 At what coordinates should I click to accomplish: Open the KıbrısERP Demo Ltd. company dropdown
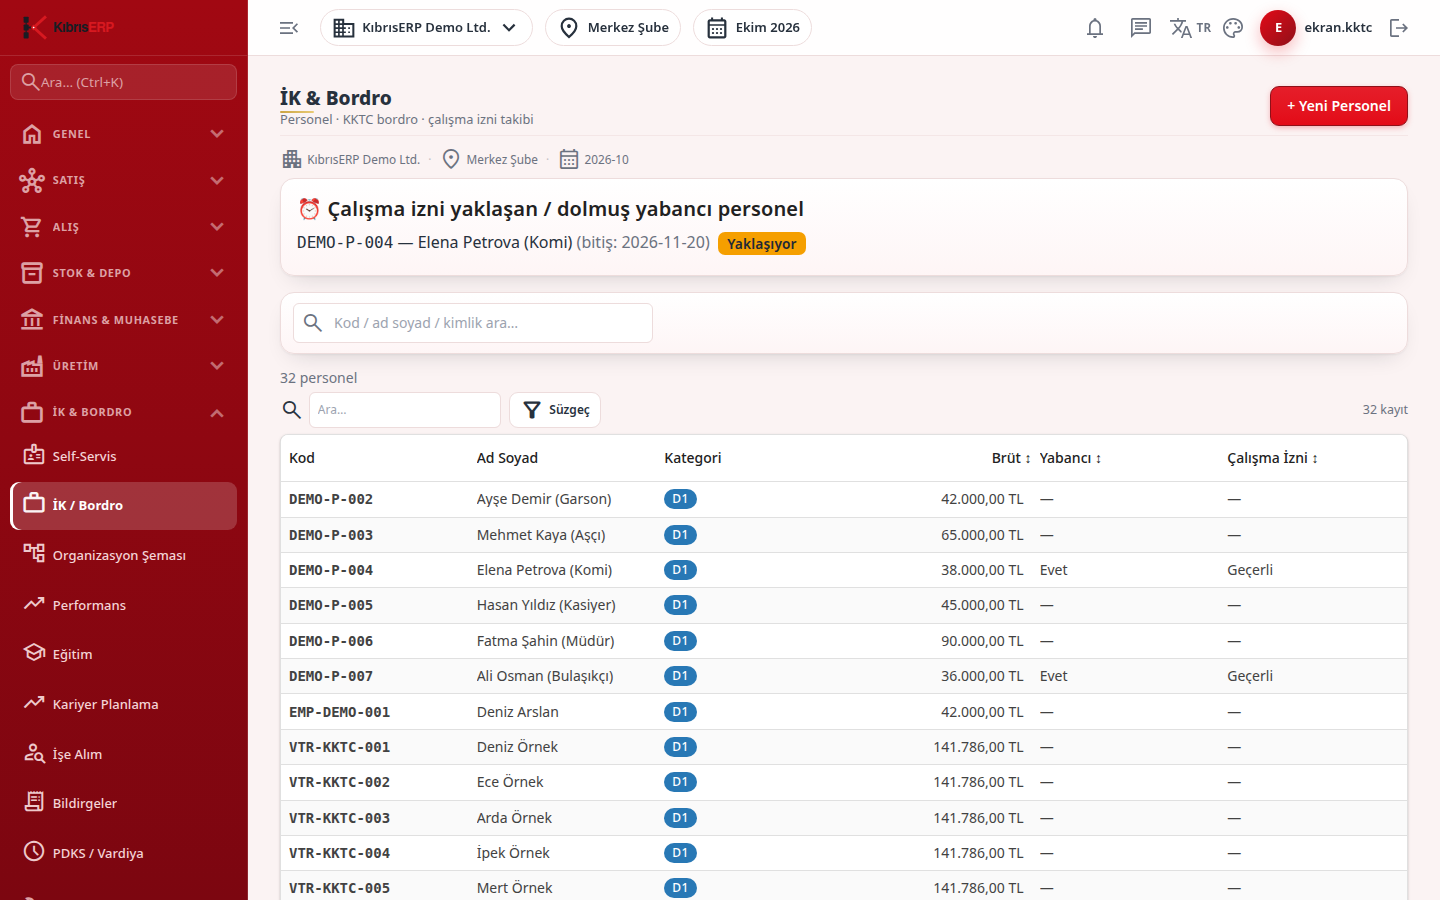pos(426,28)
